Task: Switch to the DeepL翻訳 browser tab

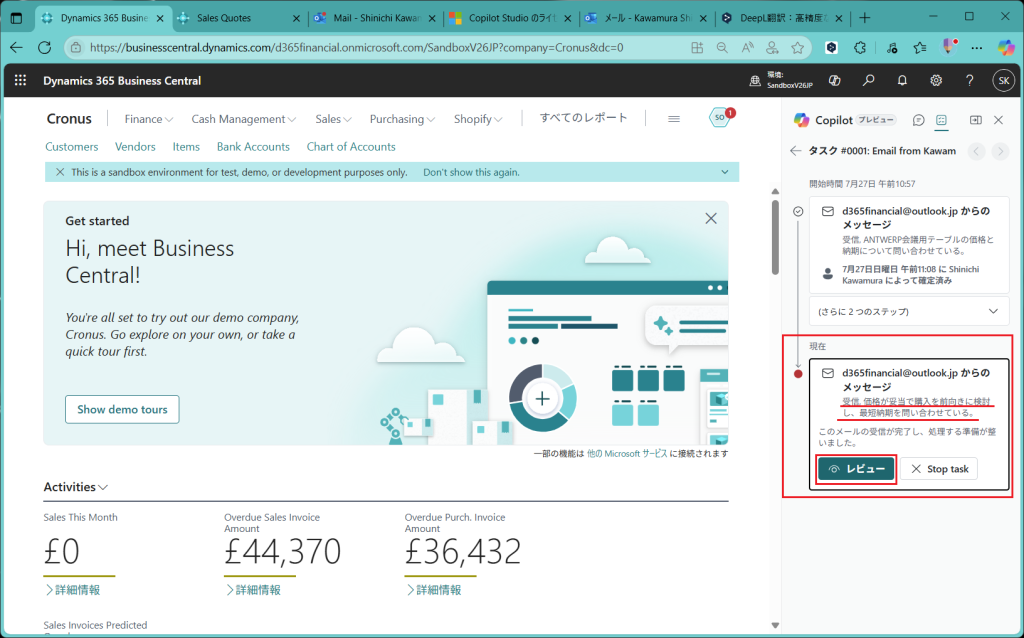Action: click(782, 18)
